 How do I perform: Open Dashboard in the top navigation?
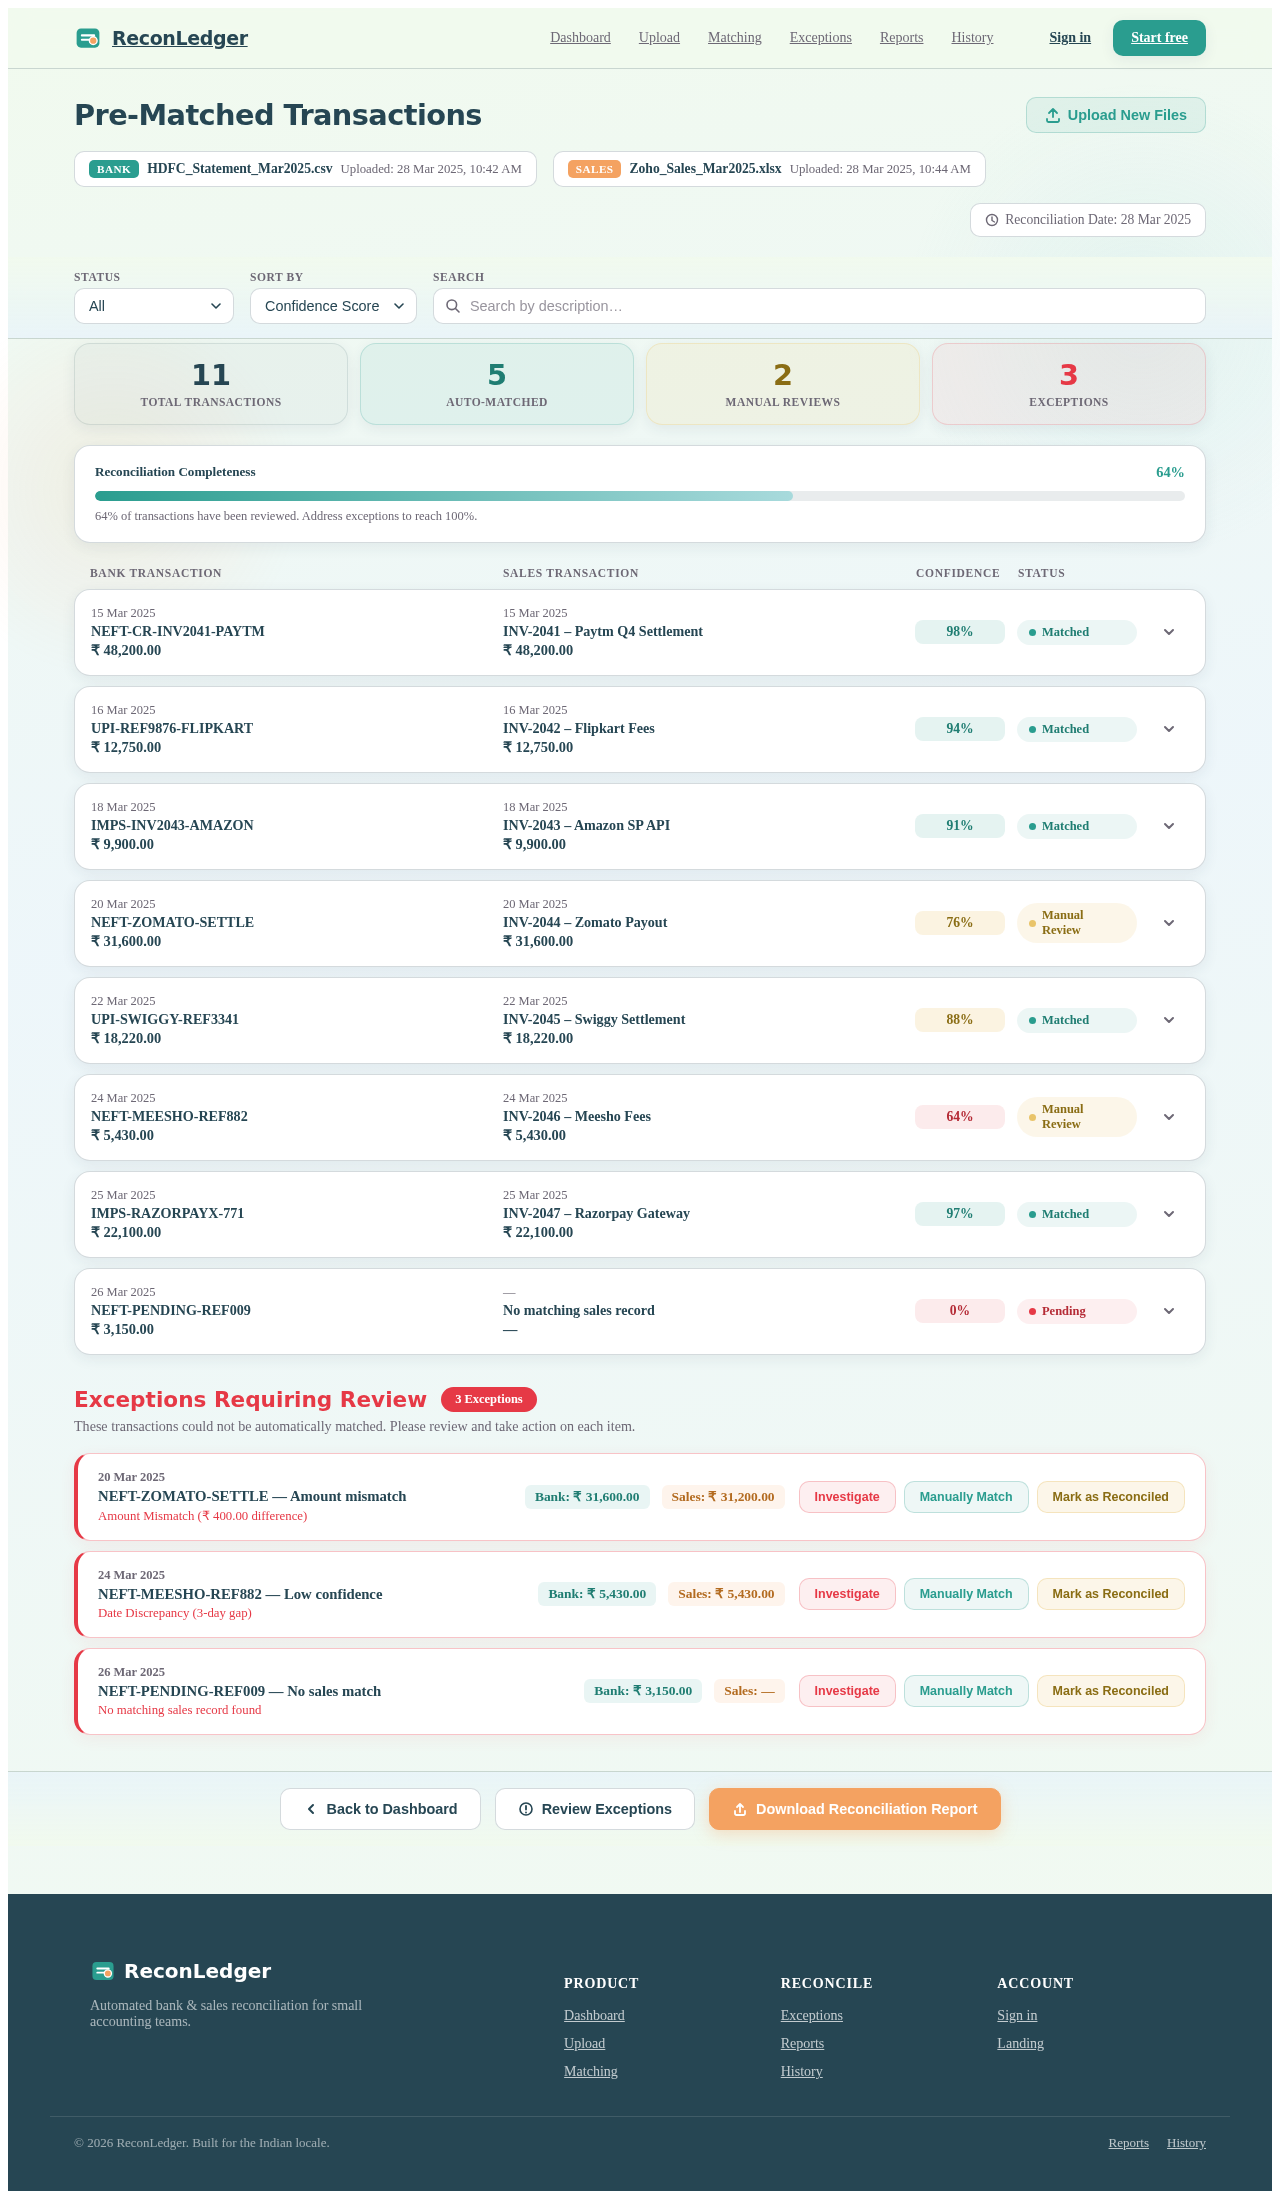pyautogui.click(x=580, y=38)
